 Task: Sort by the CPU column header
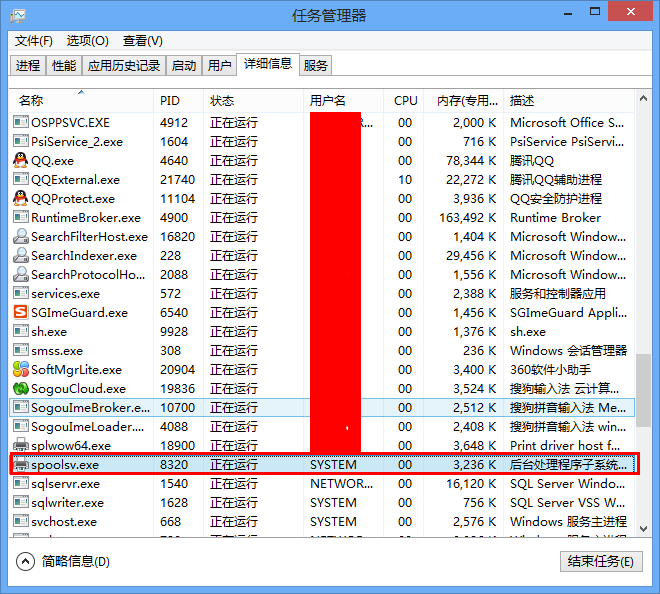[x=404, y=101]
